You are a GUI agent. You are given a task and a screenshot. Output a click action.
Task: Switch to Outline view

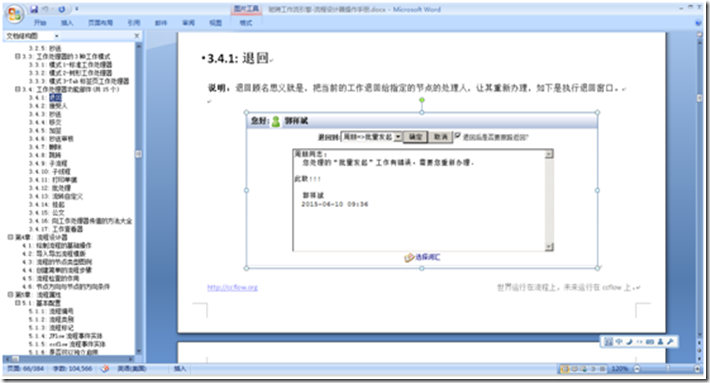(593, 369)
